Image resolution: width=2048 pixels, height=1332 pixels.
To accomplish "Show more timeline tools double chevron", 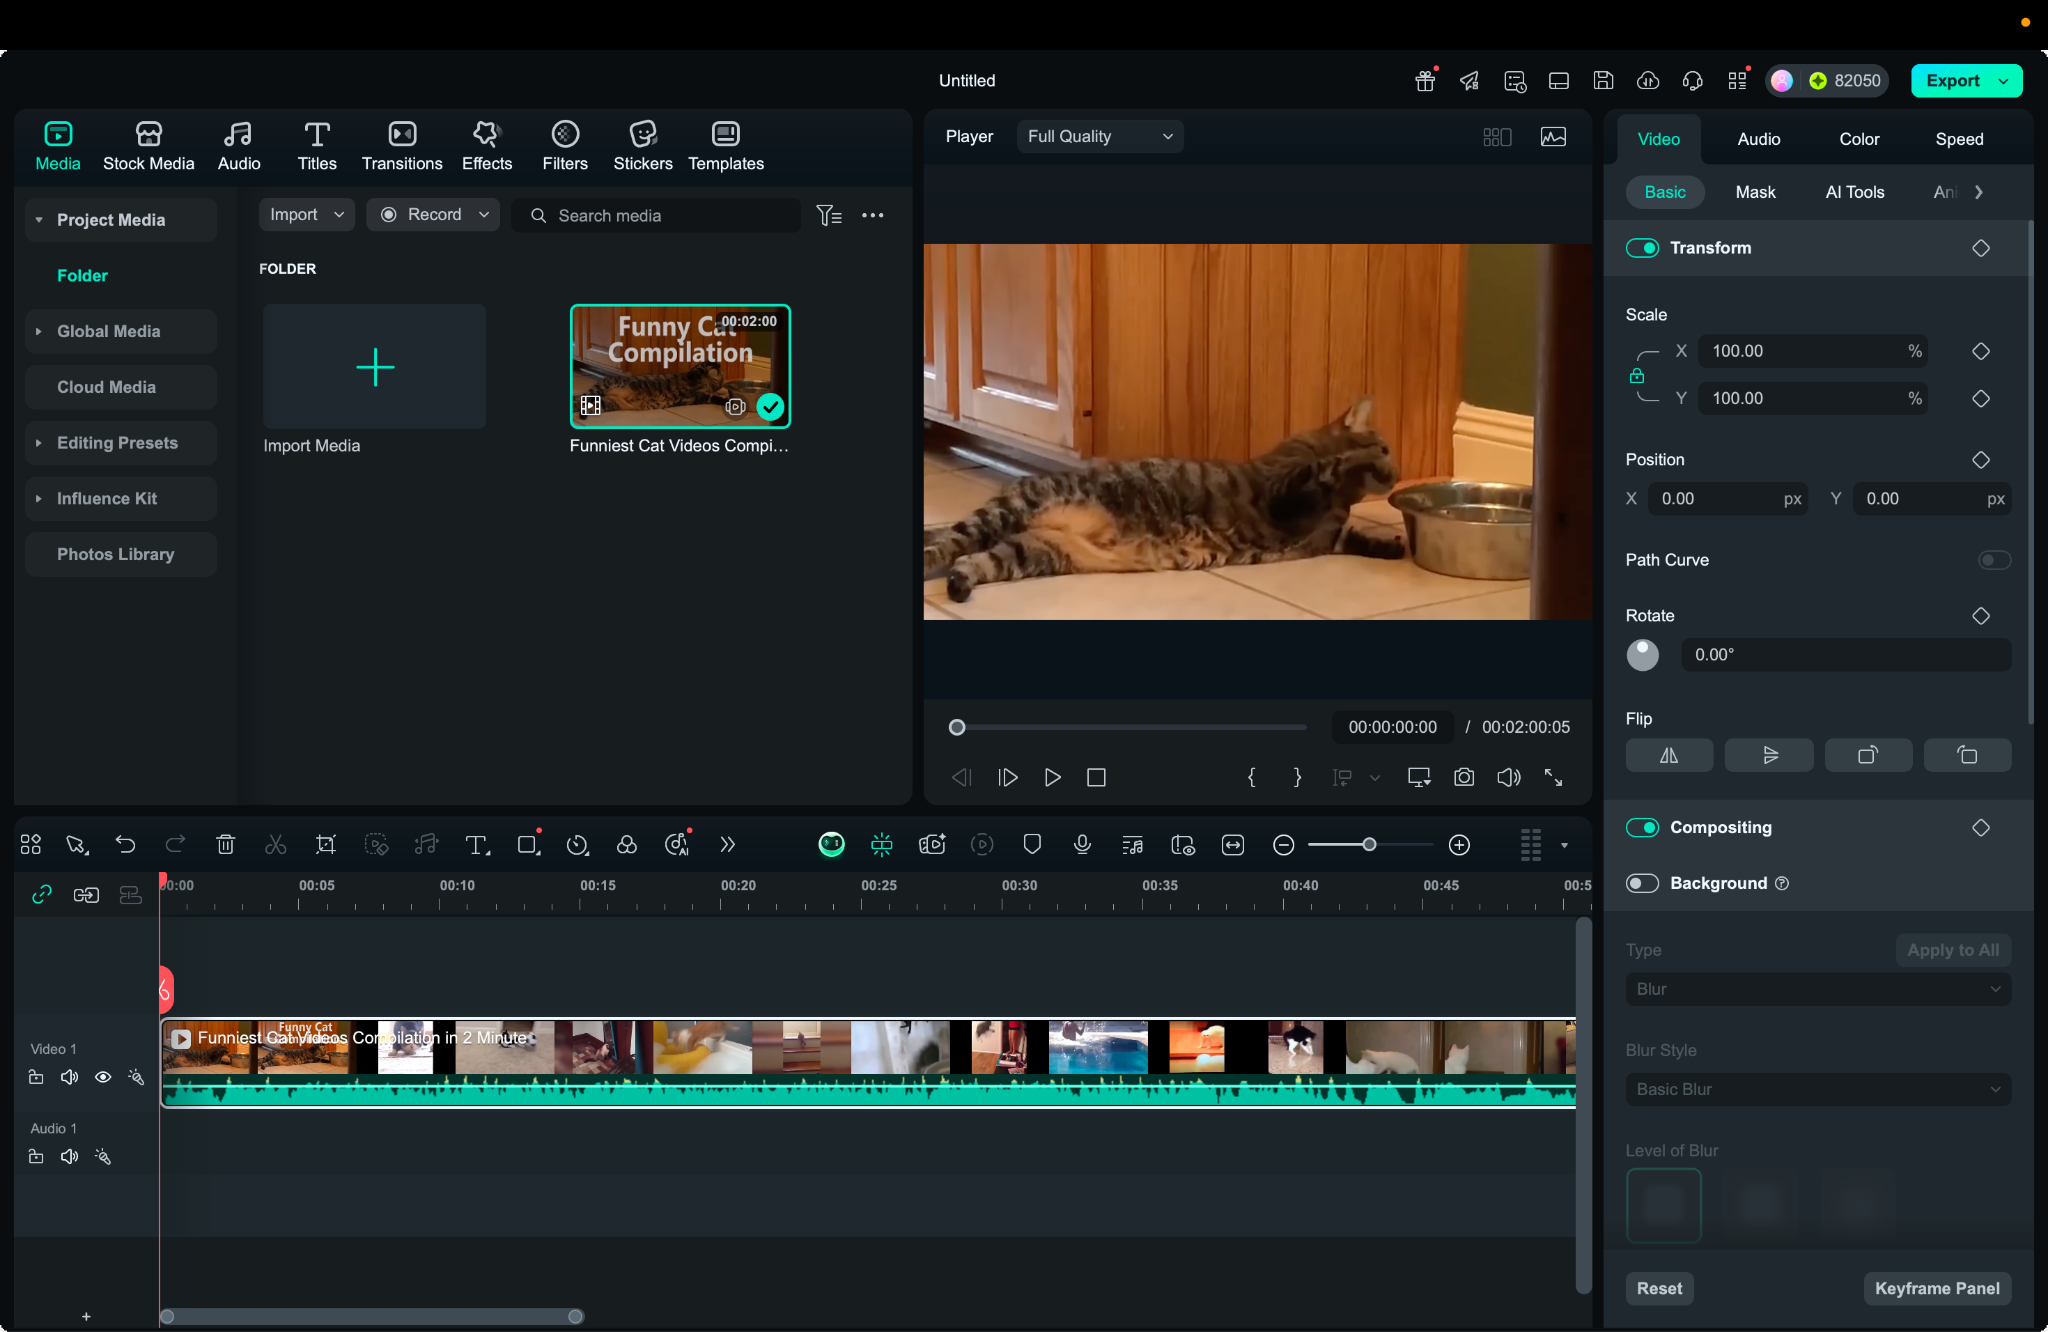I will point(727,845).
